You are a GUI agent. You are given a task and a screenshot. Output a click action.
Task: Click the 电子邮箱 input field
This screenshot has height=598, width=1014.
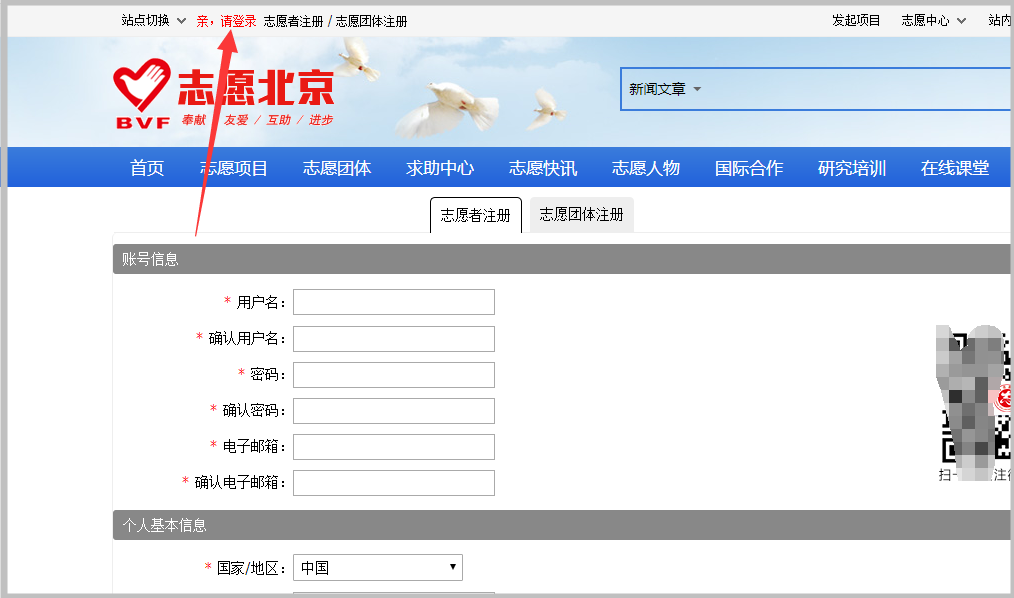393,446
